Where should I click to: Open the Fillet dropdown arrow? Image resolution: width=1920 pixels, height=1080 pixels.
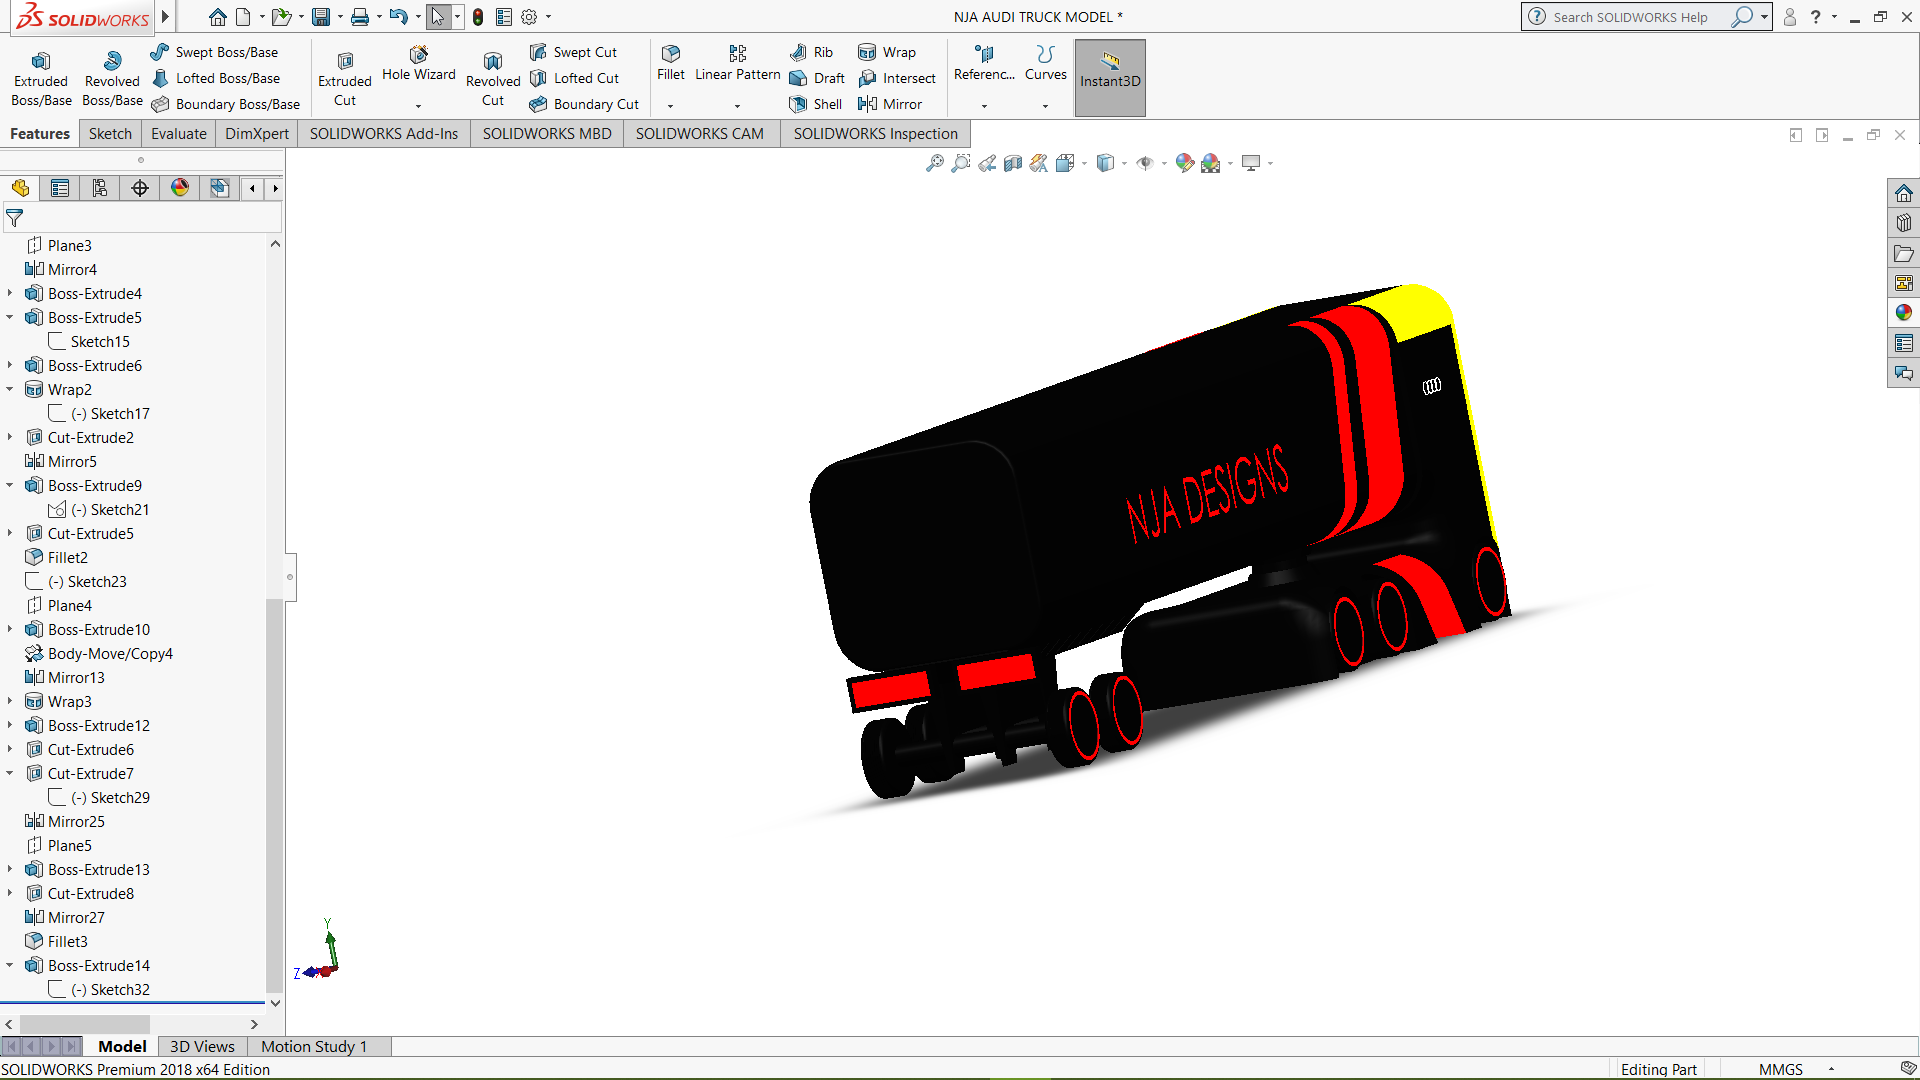coord(670,106)
